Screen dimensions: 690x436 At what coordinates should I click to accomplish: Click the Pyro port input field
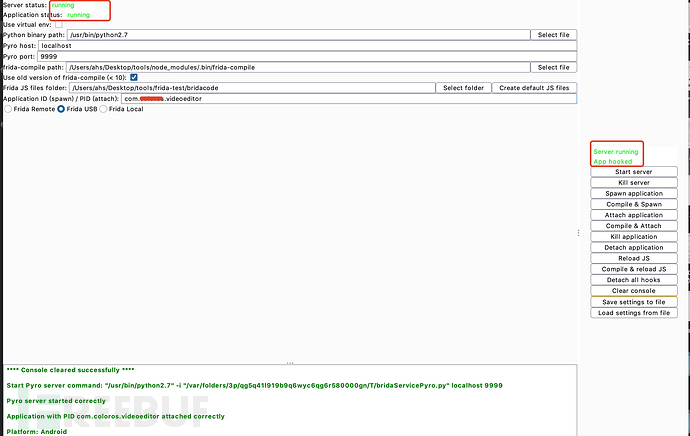(x=307, y=56)
